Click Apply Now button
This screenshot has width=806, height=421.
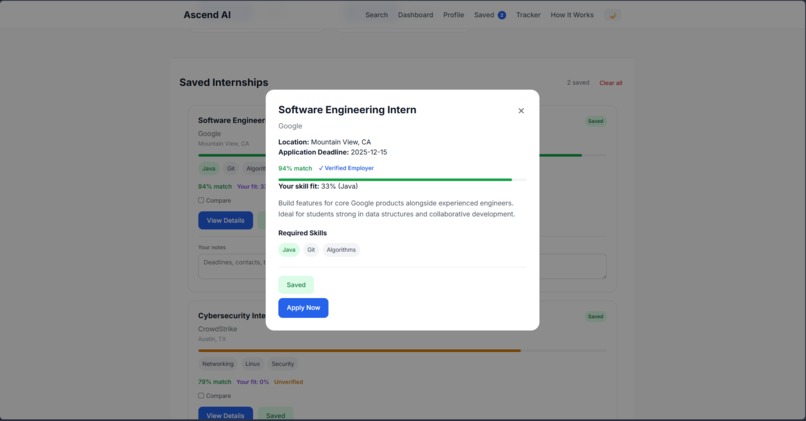point(303,308)
